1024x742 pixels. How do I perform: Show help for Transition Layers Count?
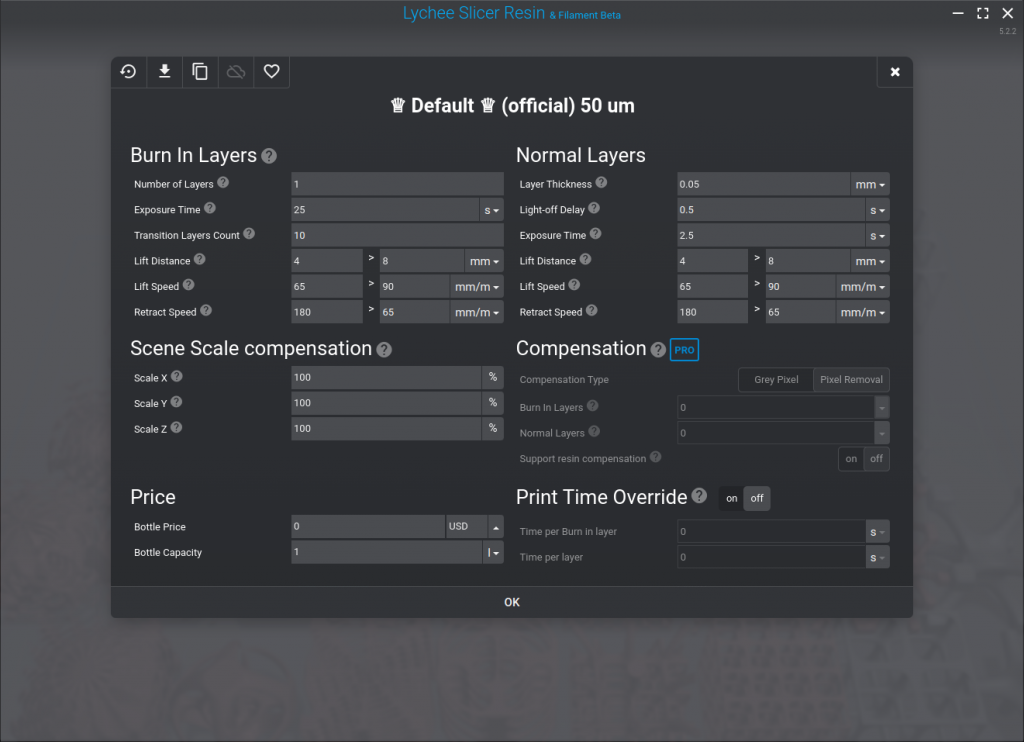[x=249, y=234]
